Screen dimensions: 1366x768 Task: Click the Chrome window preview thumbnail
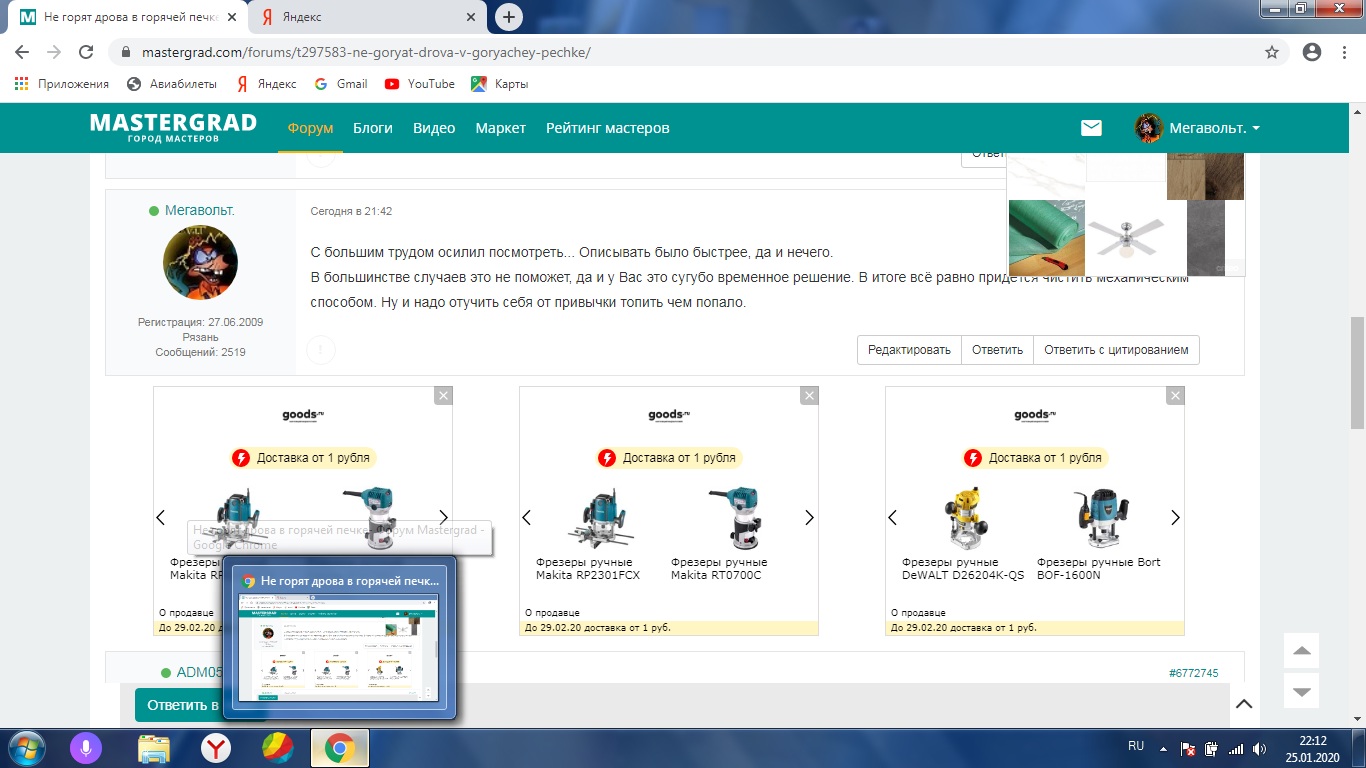tap(339, 645)
